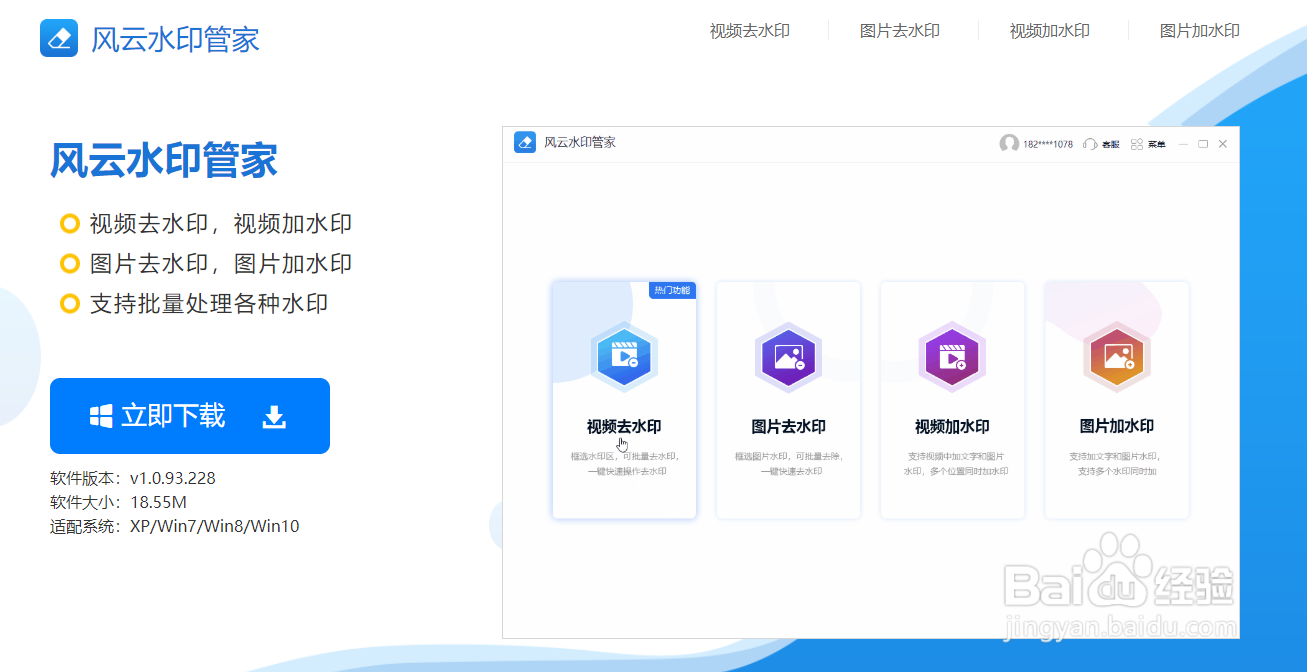Screen dimensions: 1307x672
Task: Close the 风云水印管家 app window
Action: pyautogui.click(x=1222, y=144)
